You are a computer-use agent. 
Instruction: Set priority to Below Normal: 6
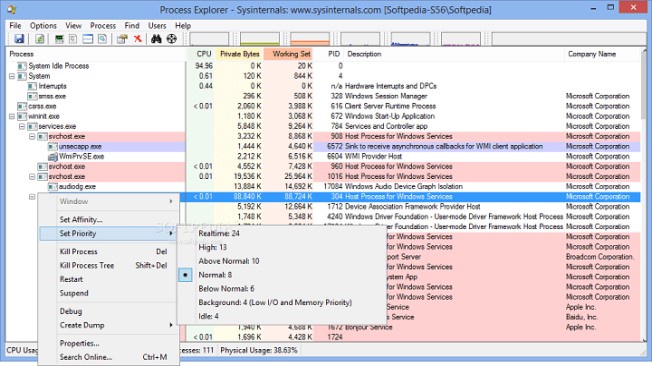click(x=226, y=289)
